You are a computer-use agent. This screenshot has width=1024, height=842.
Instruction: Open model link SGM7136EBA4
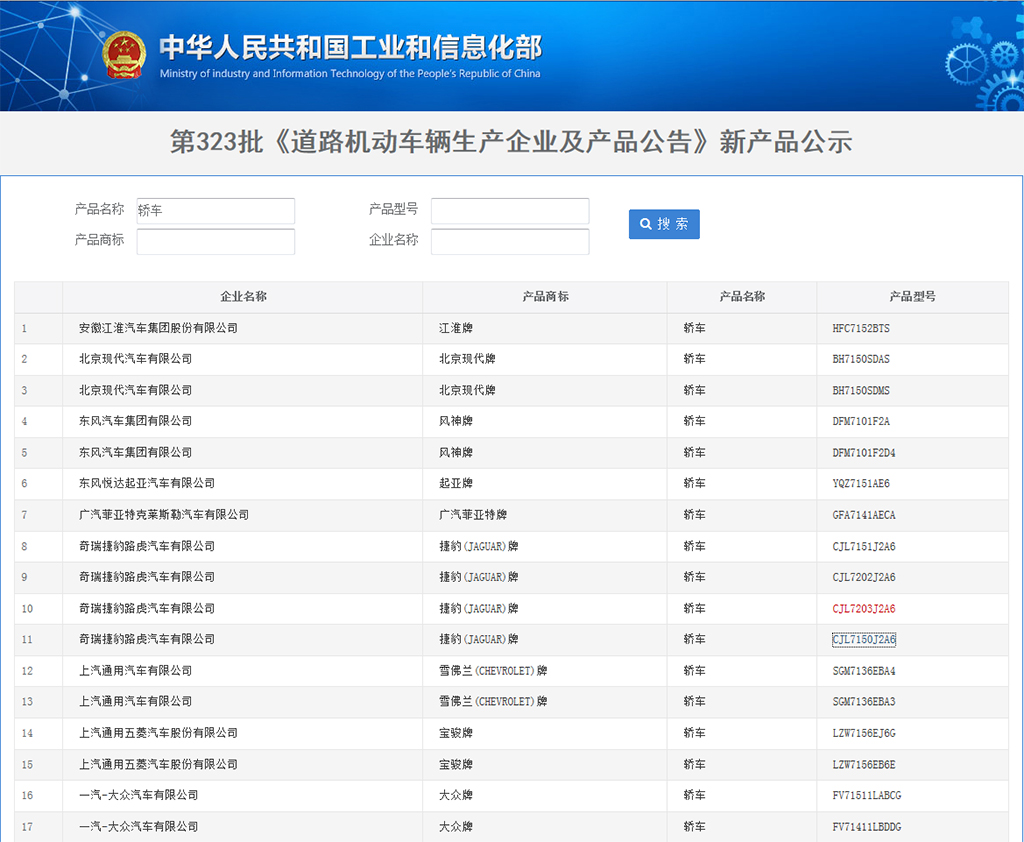pos(863,671)
